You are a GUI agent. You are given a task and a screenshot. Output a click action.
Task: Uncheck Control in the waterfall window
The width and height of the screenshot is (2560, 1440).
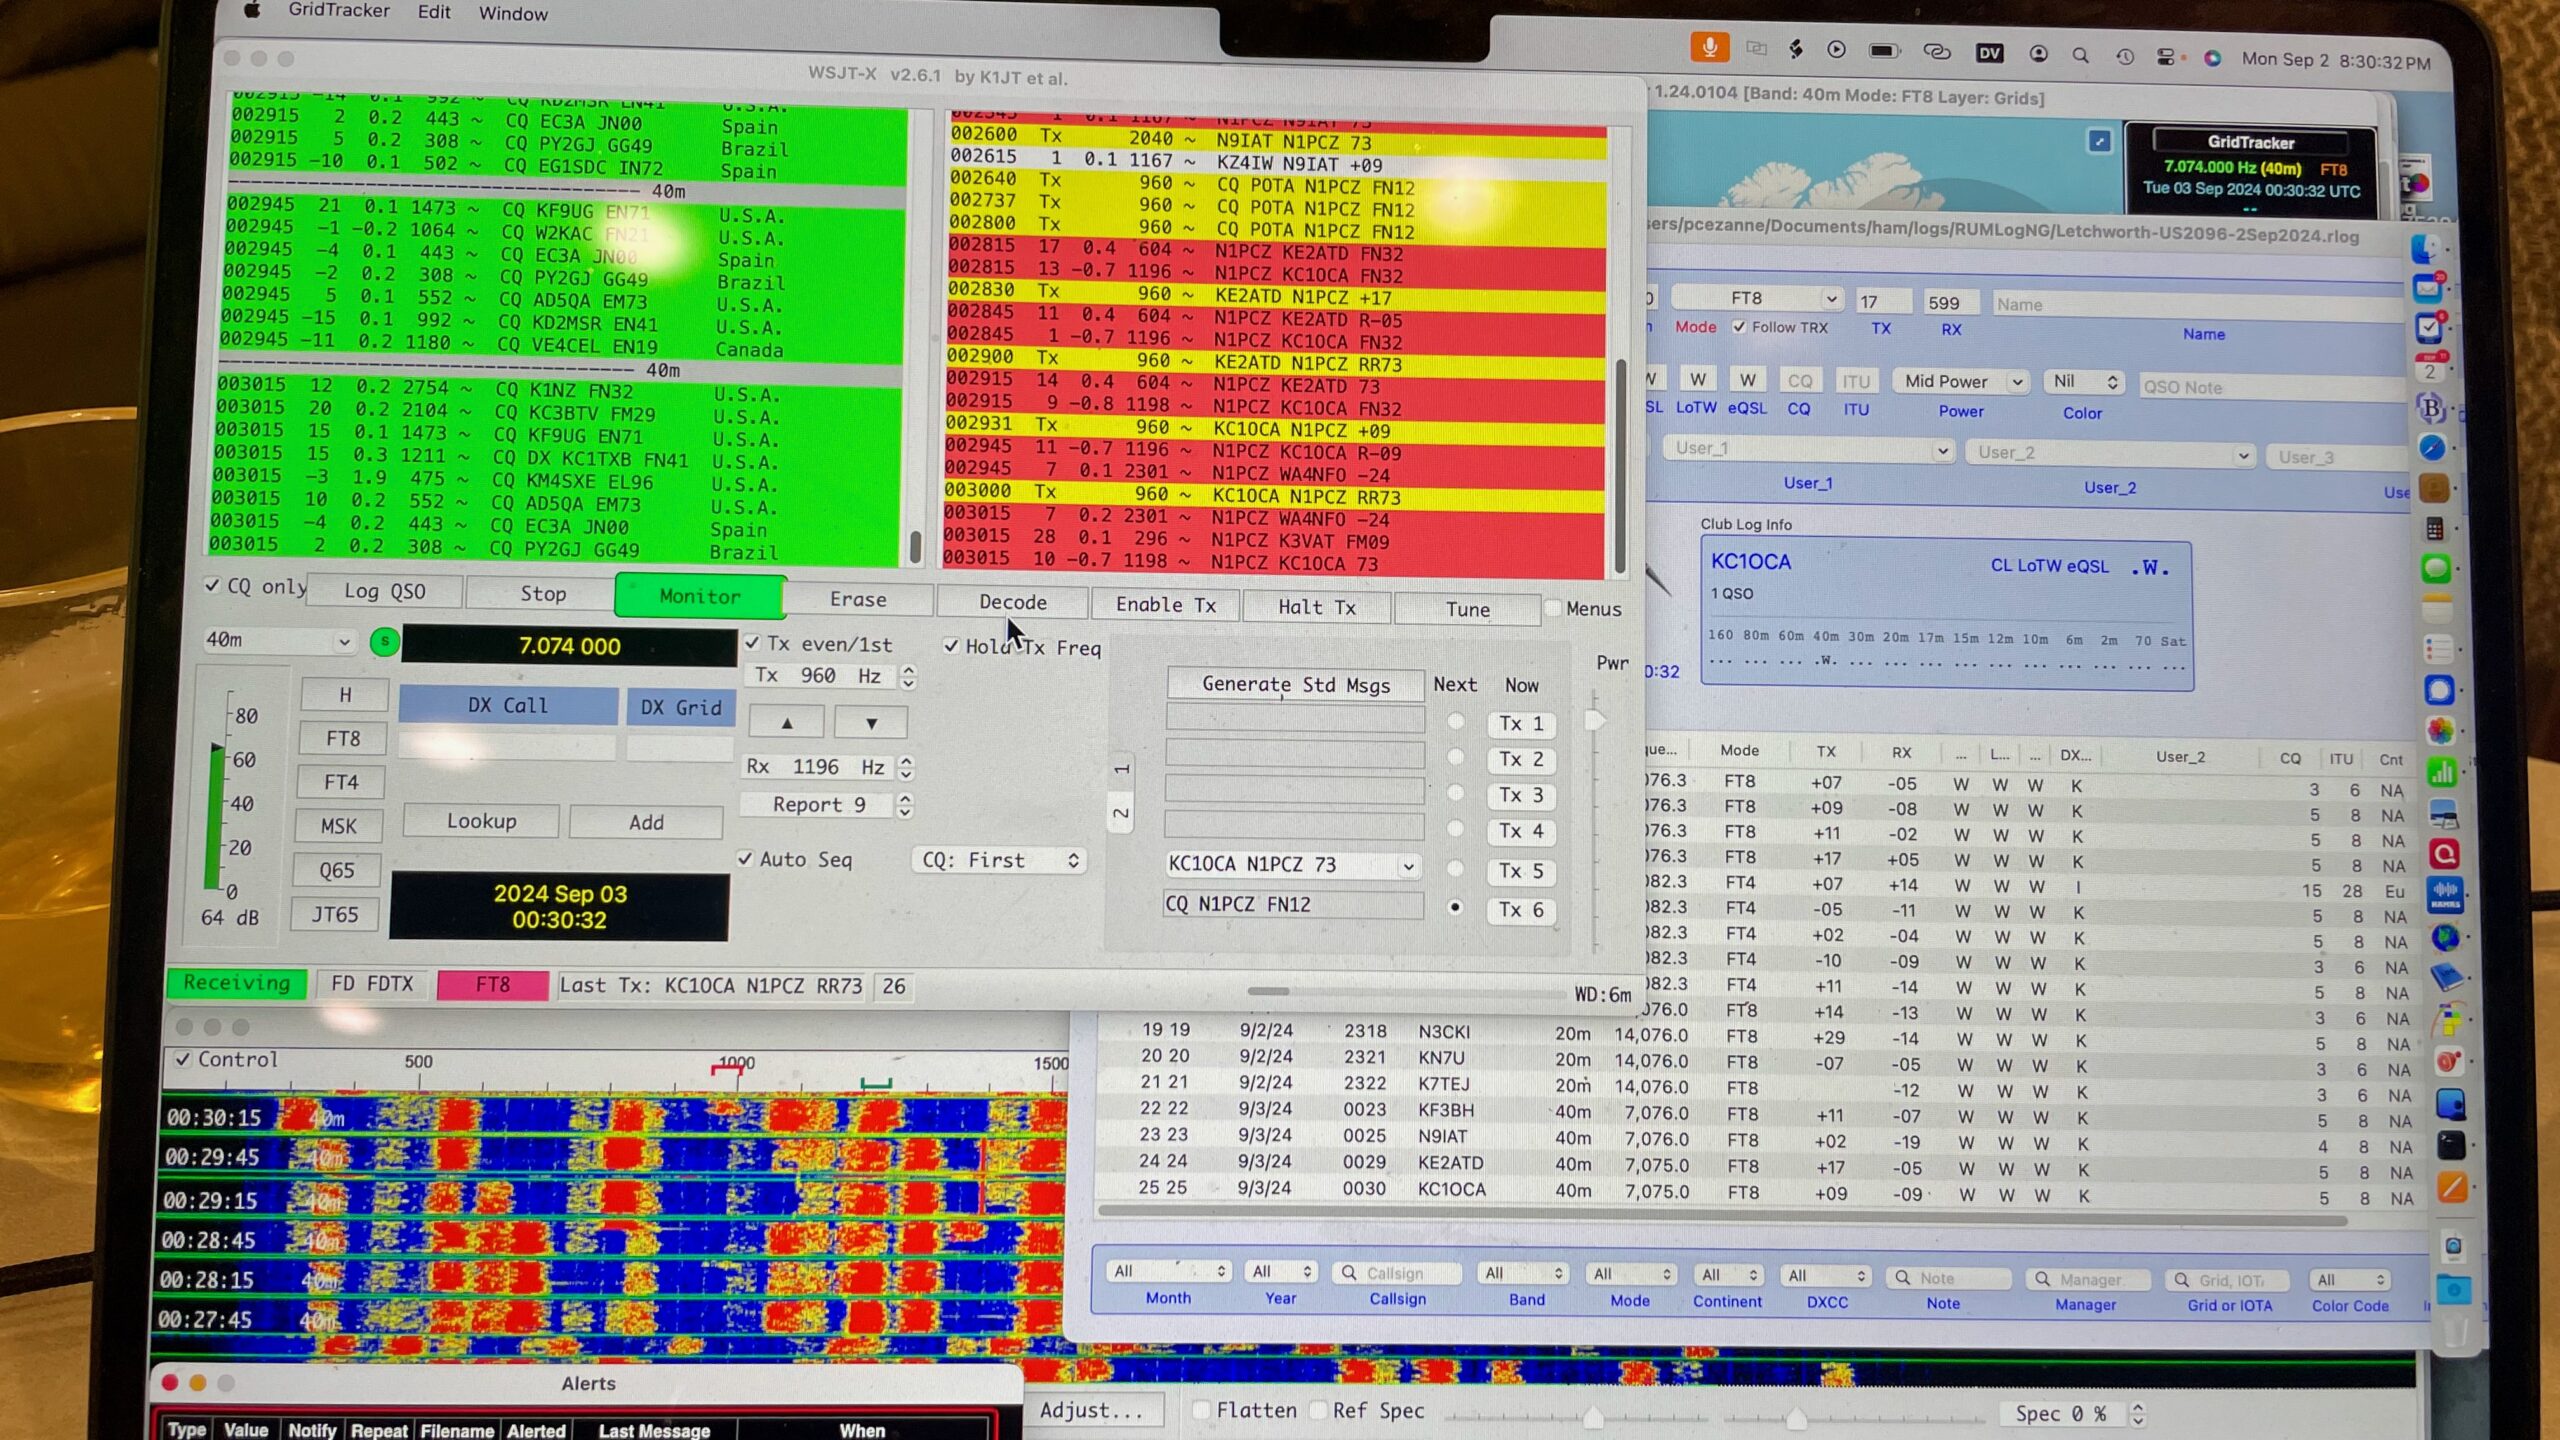[x=182, y=1059]
